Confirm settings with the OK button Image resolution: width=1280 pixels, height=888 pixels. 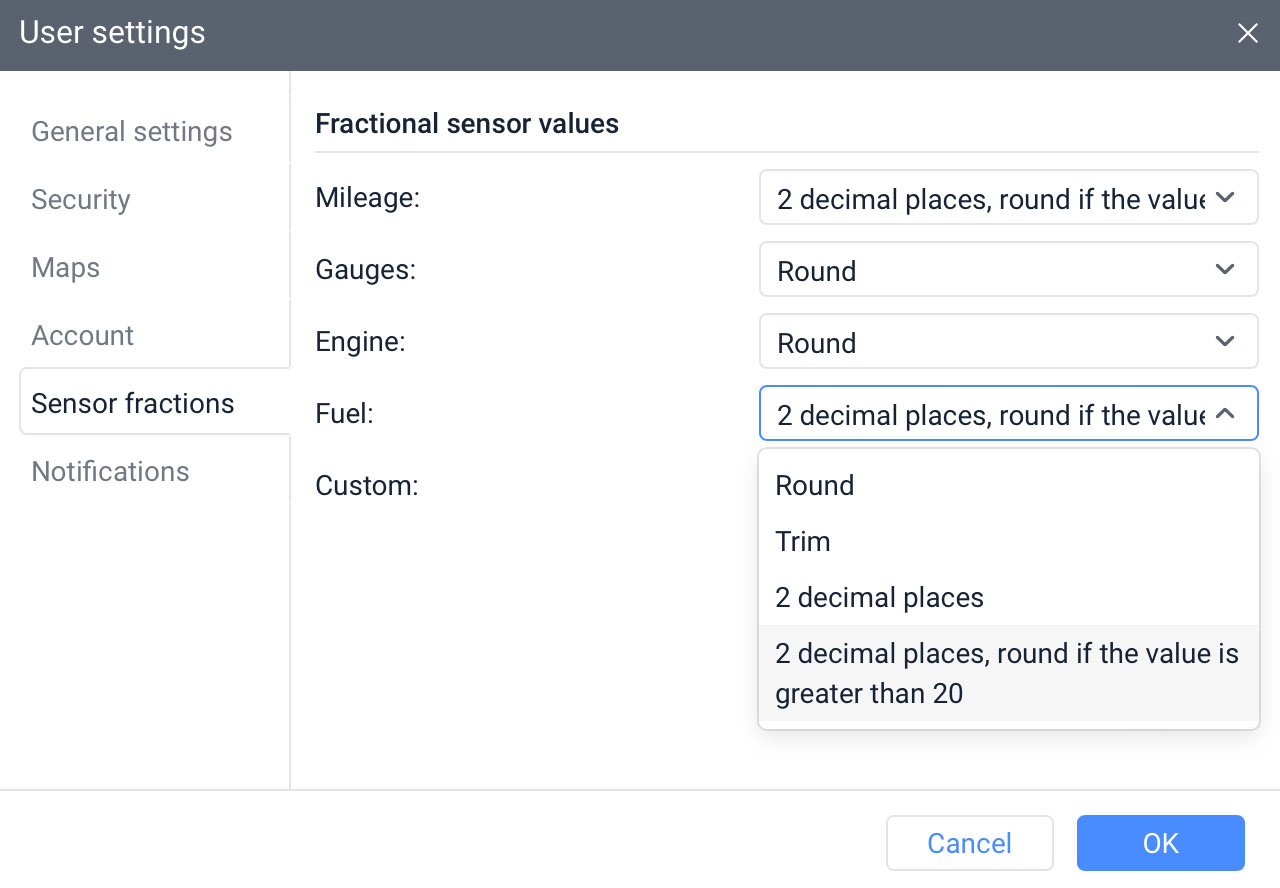(x=1160, y=843)
